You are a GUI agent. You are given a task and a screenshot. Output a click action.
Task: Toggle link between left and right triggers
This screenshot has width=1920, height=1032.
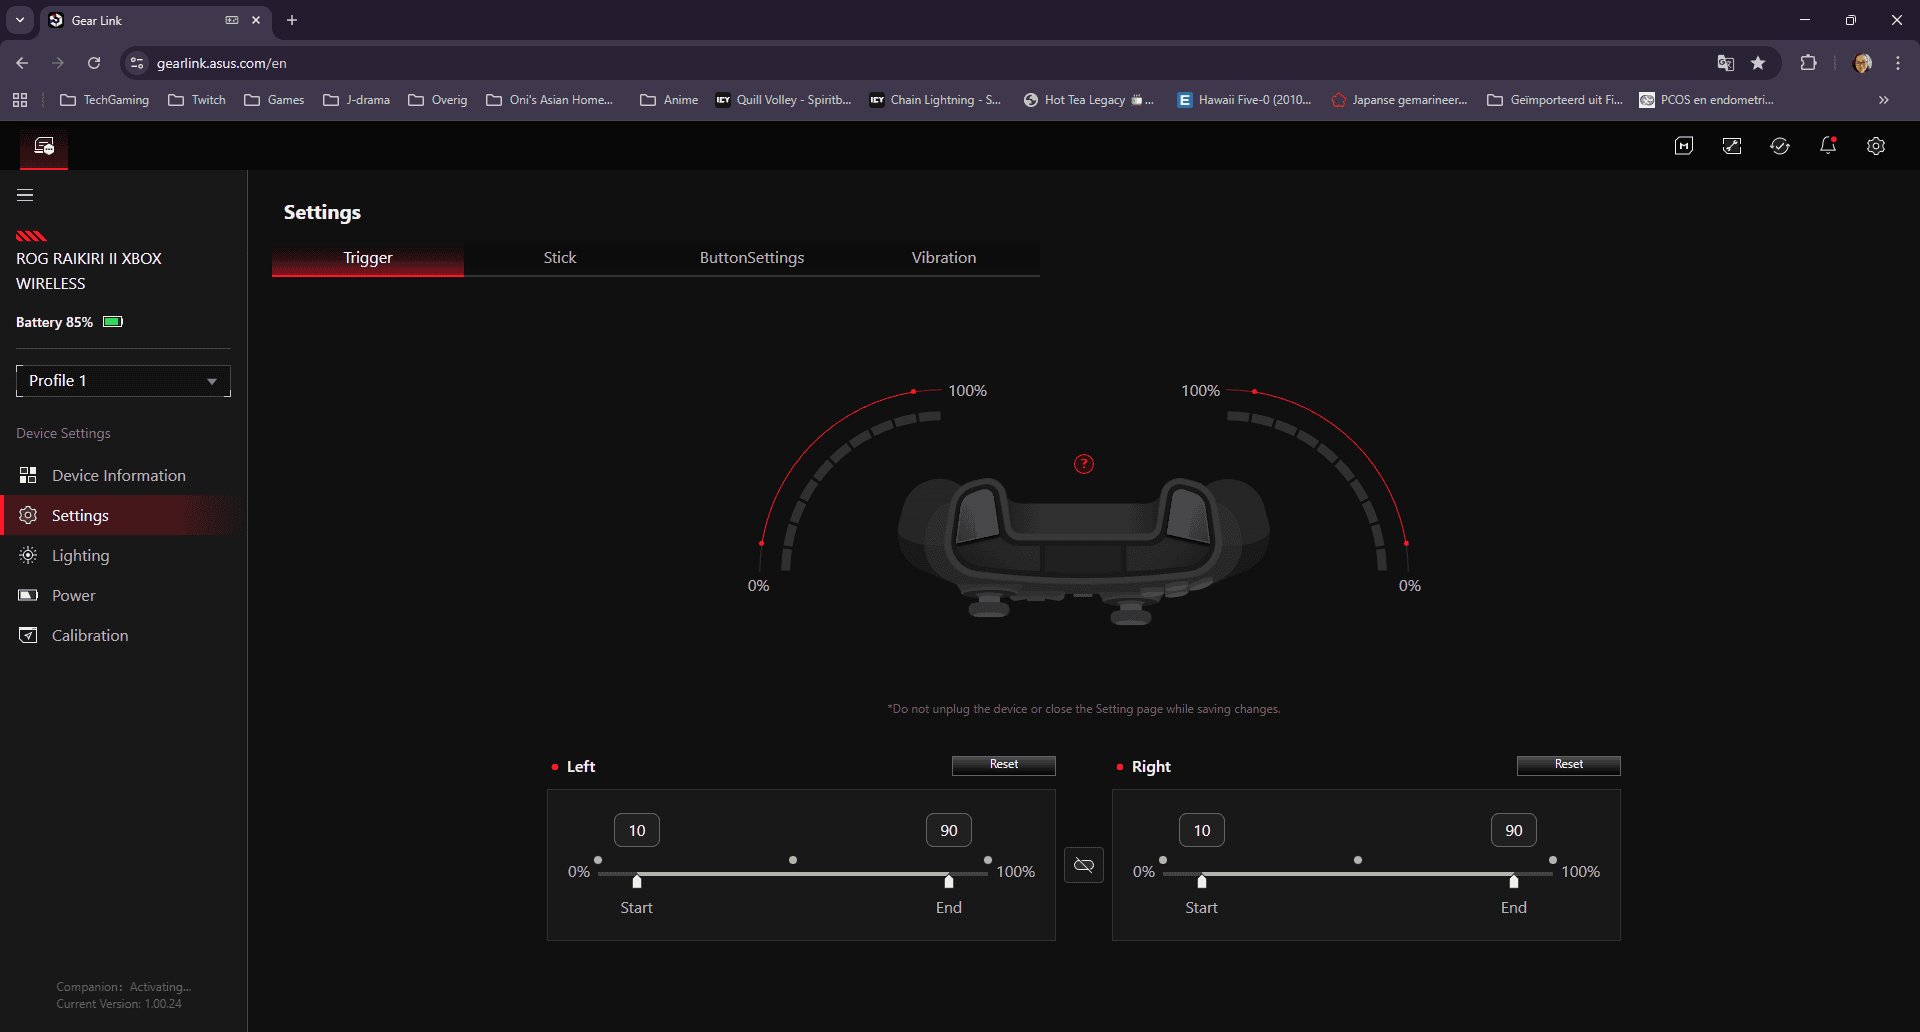pos(1084,865)
